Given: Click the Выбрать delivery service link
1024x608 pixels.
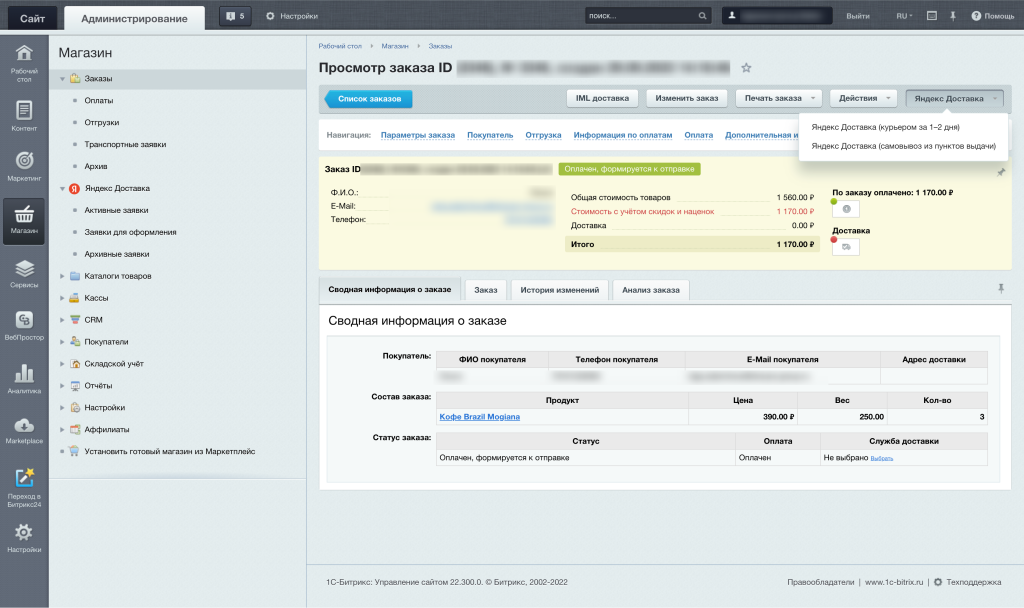Looking at the screenshot, I should pyautogui.click(x=882, y=458).
